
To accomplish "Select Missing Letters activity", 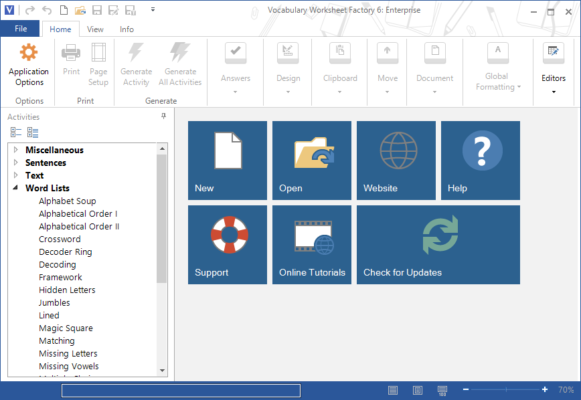I will (x=68, y=353).
